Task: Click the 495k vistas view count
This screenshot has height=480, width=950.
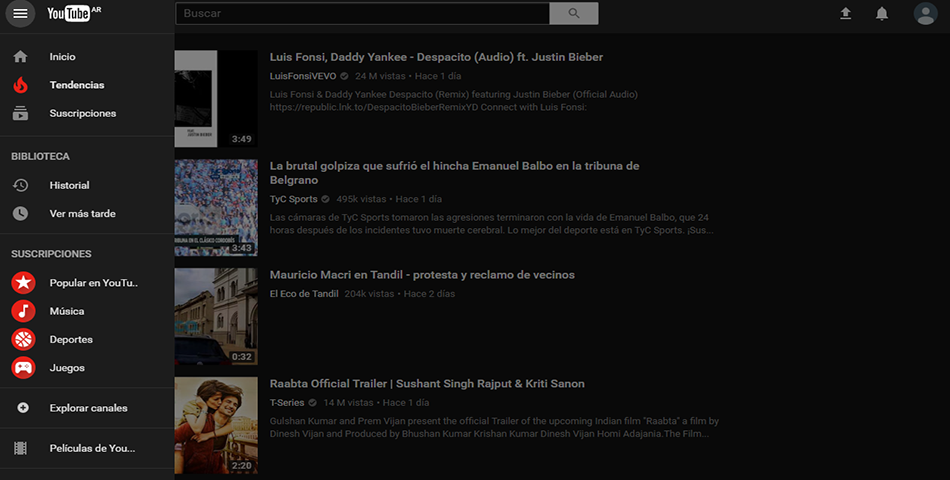Action: click(361, 199)
